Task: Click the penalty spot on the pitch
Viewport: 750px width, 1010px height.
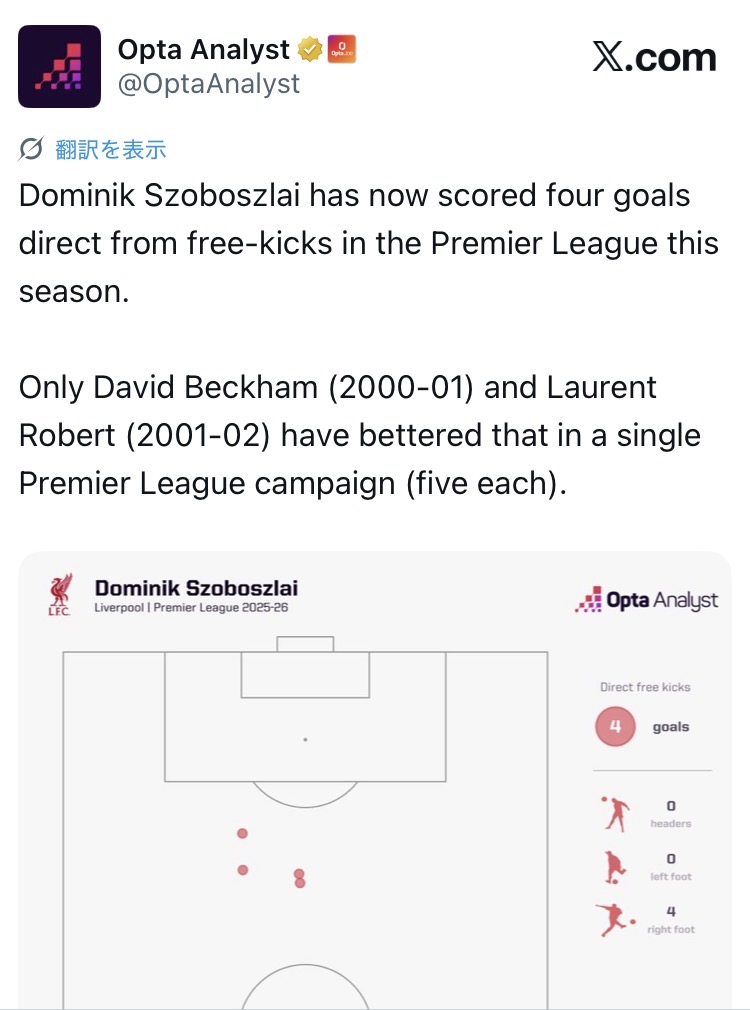Action: (305, 740)
